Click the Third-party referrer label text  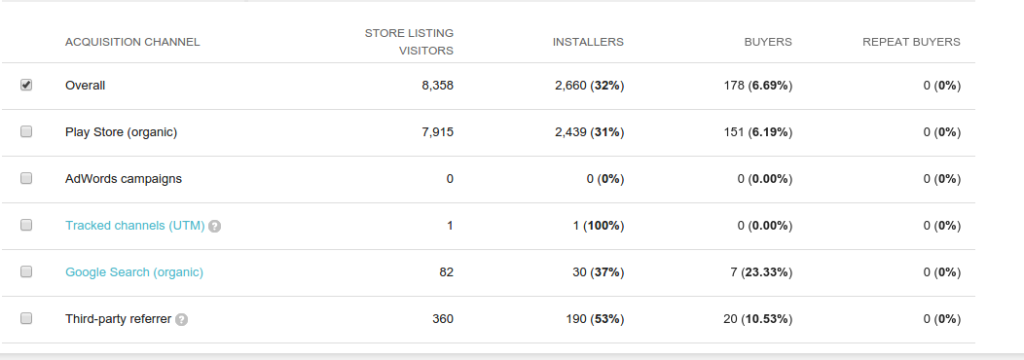click(x=118, y=319)
